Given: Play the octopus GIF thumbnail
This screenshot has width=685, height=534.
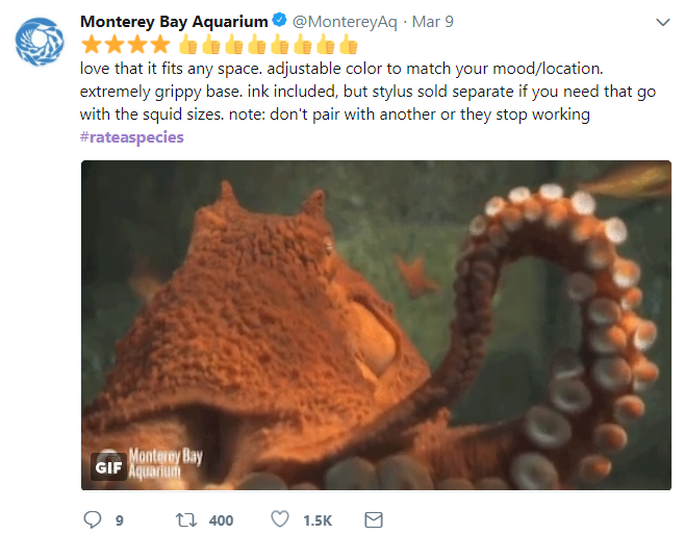Looking at the screenshot, I should 376,325.
